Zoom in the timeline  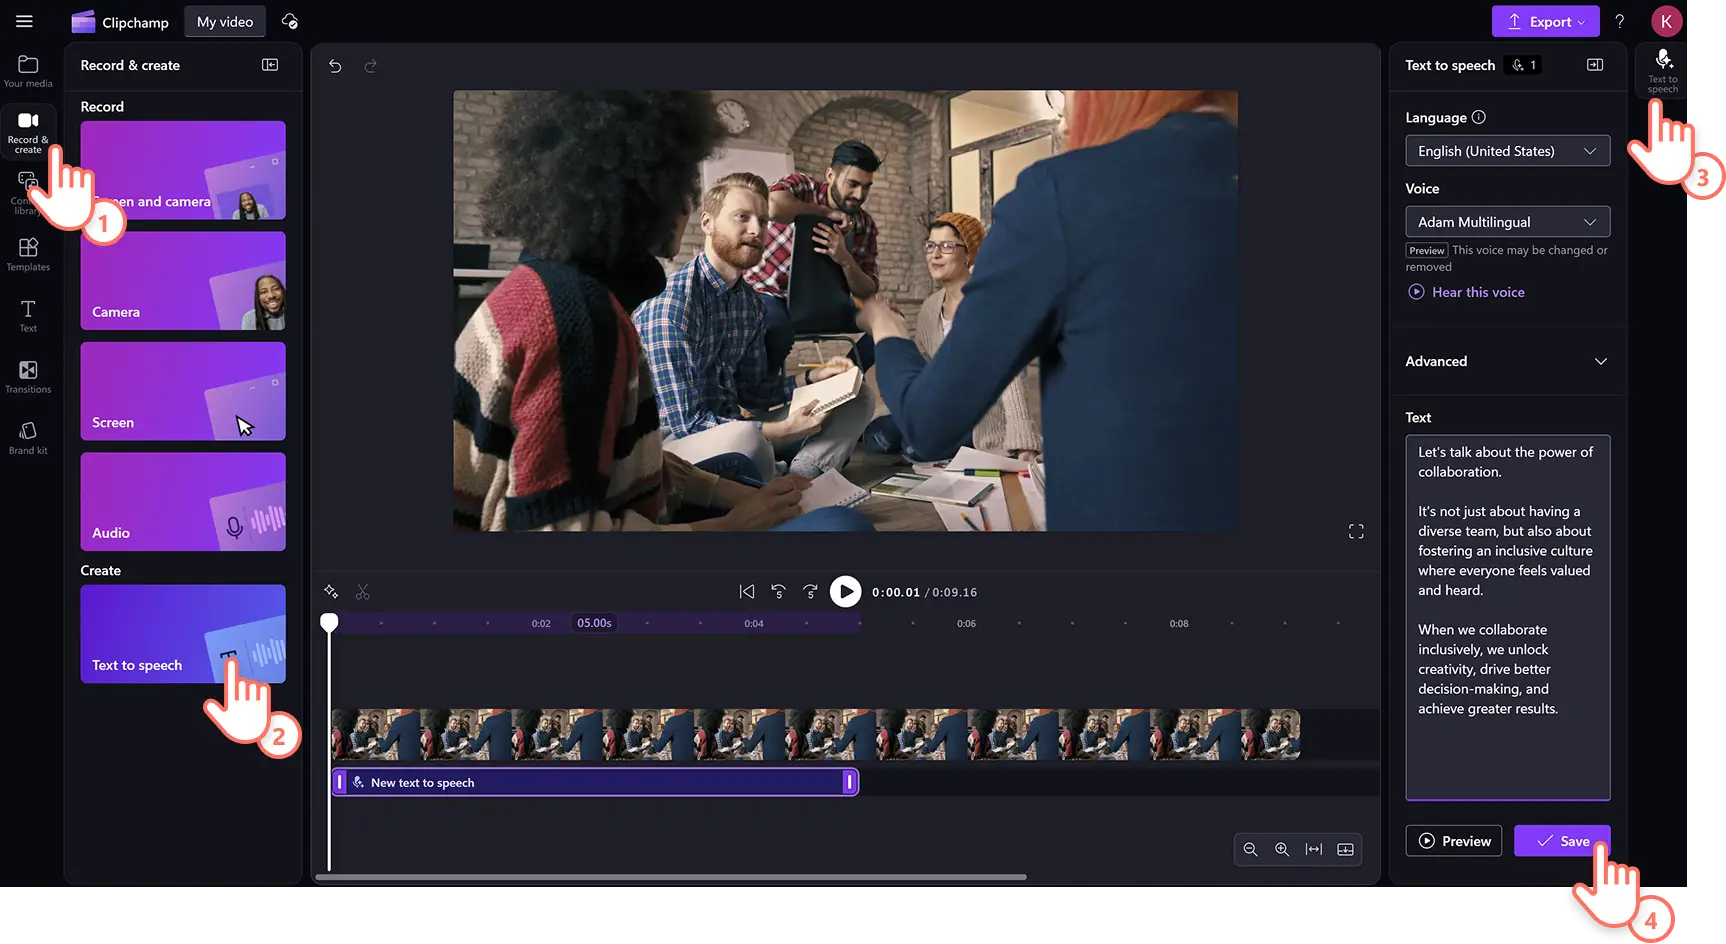coord(1282,849)
